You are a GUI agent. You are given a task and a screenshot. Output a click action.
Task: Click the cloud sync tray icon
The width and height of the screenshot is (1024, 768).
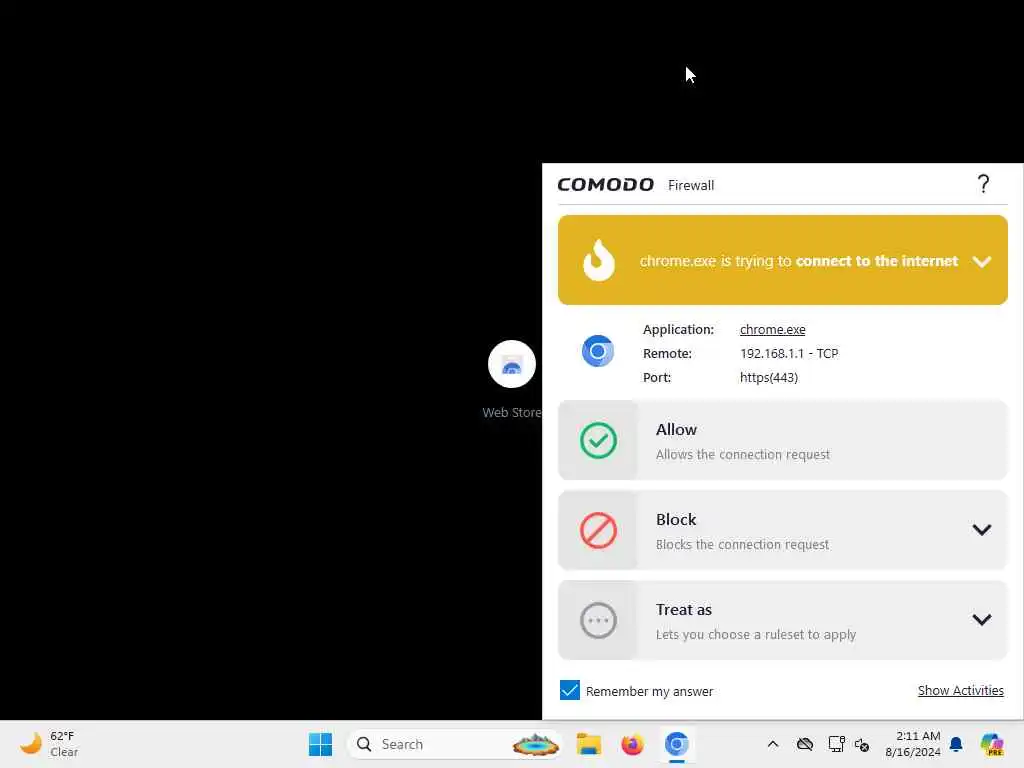805,744
